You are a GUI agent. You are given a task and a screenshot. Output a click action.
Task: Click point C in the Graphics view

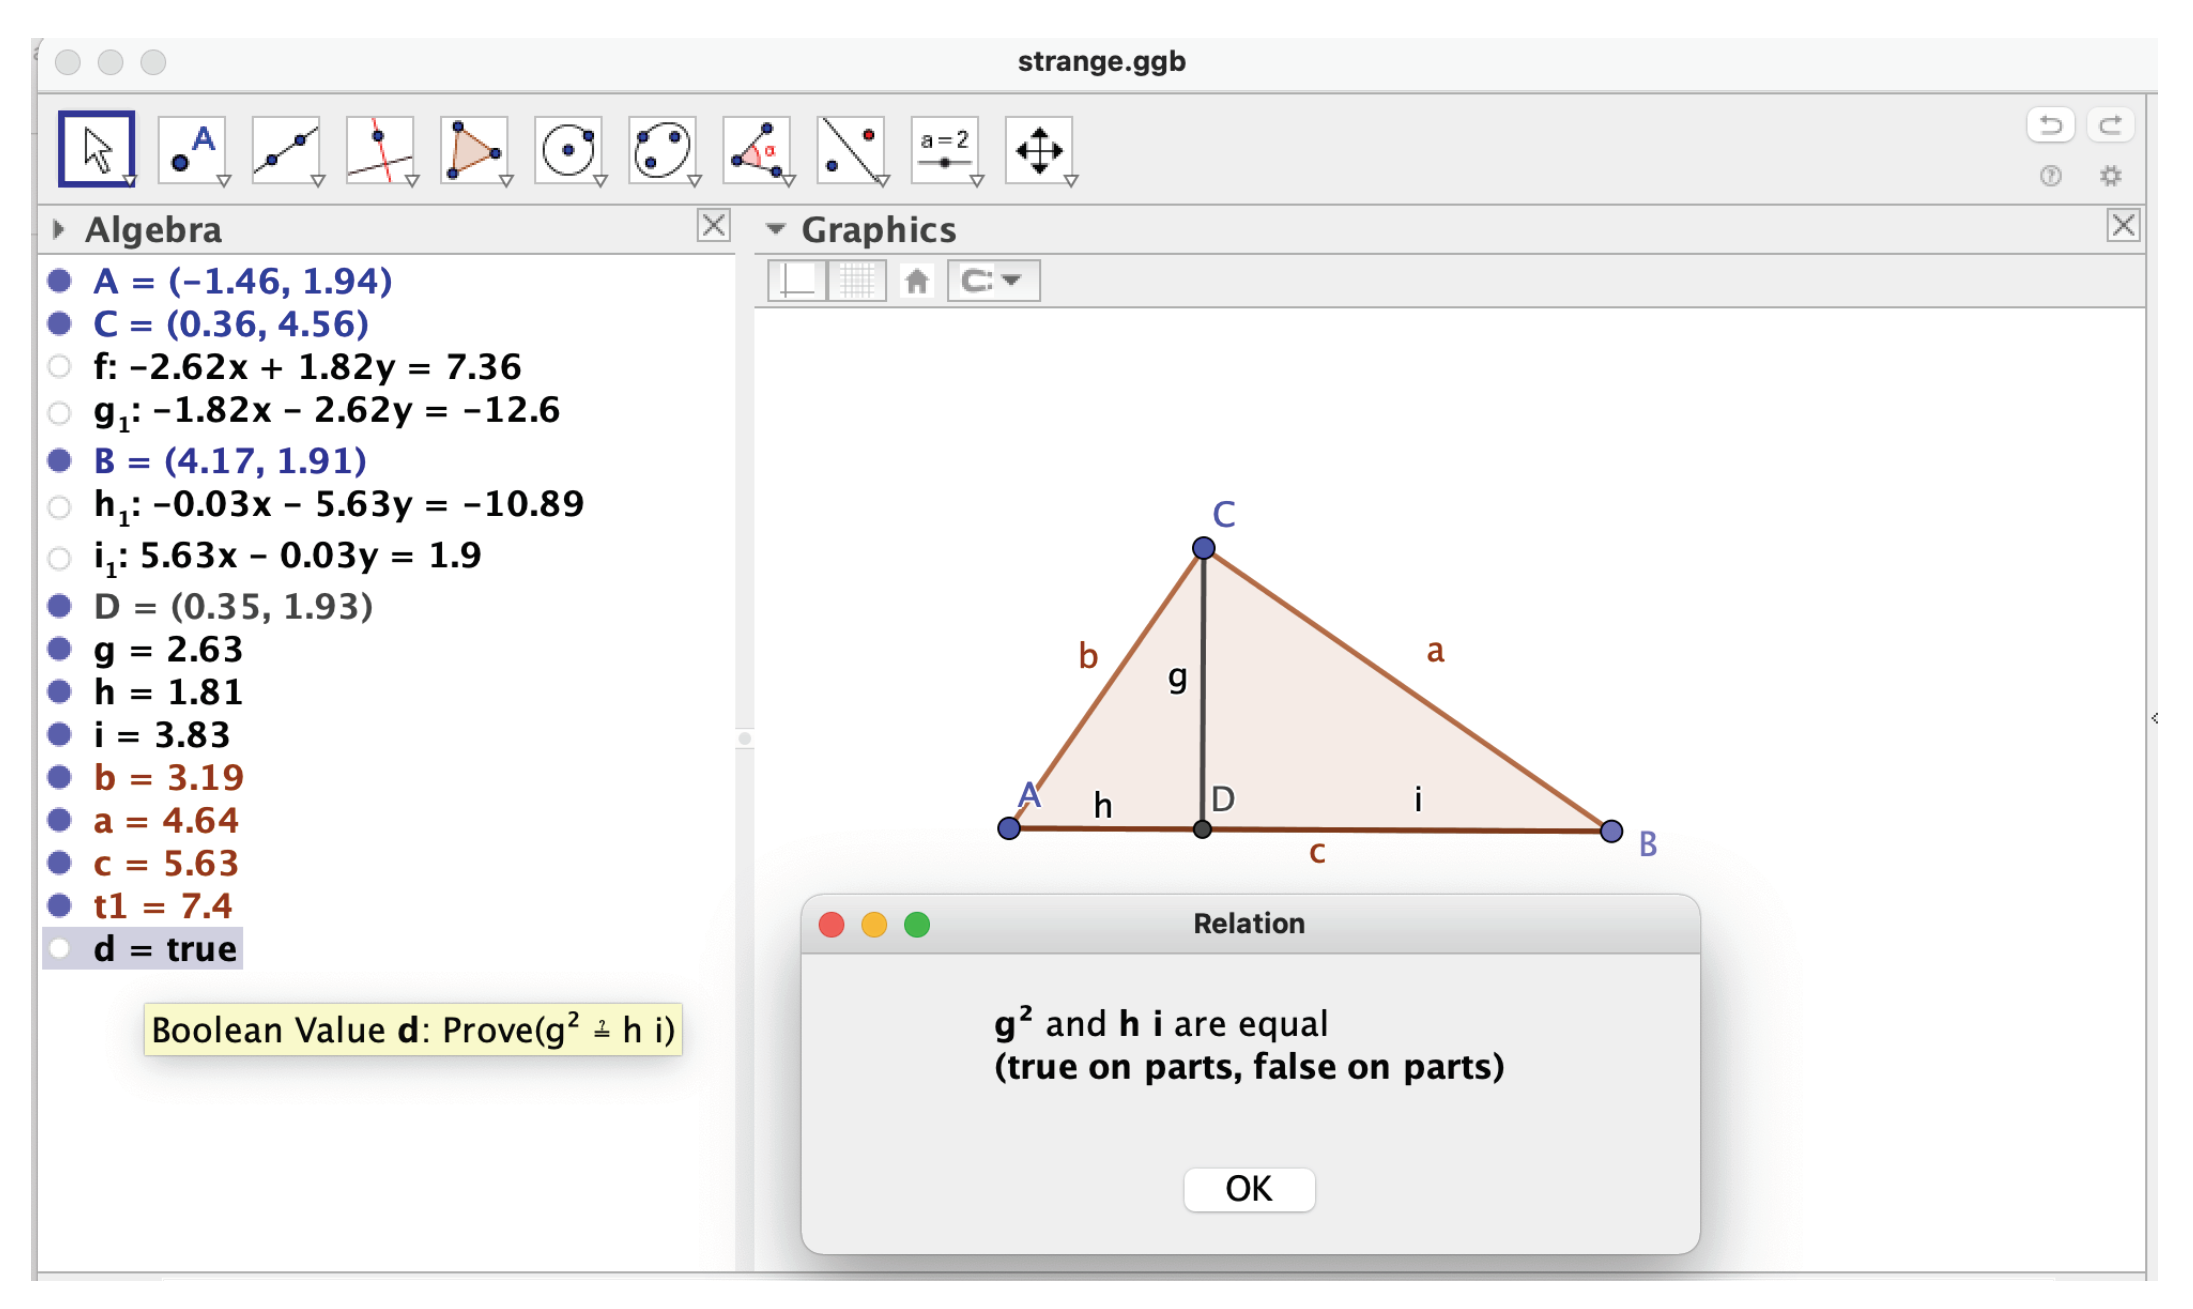click(1203, 548)
